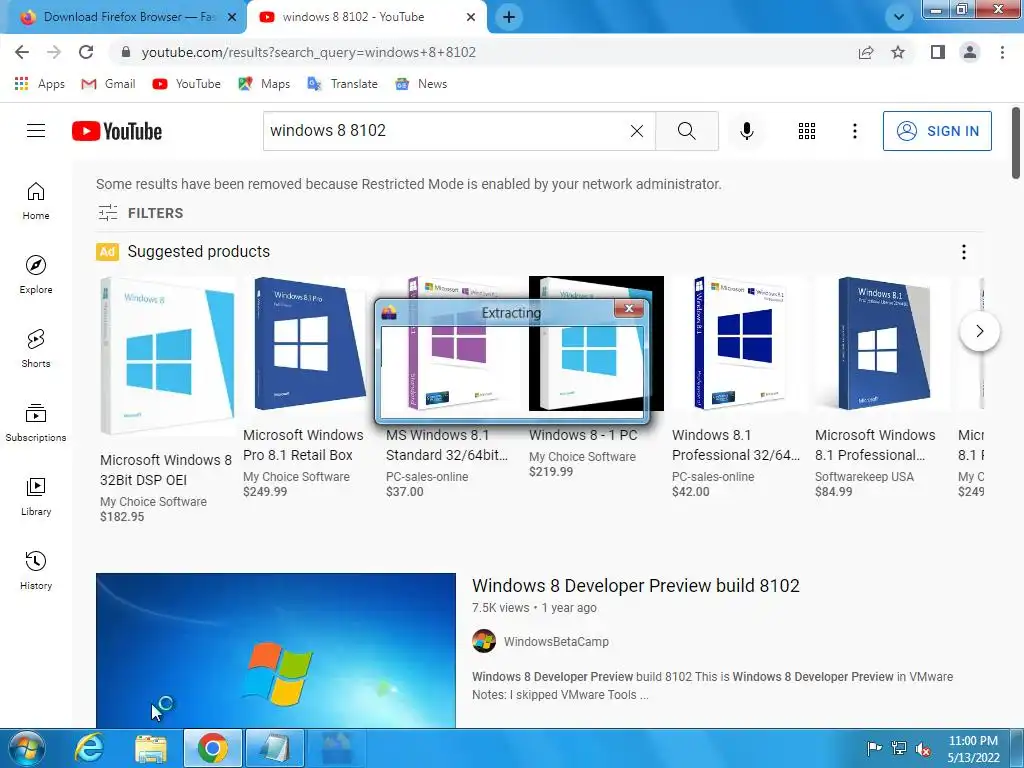
Task: Click the YouTube logo
Action: [117, 131]
